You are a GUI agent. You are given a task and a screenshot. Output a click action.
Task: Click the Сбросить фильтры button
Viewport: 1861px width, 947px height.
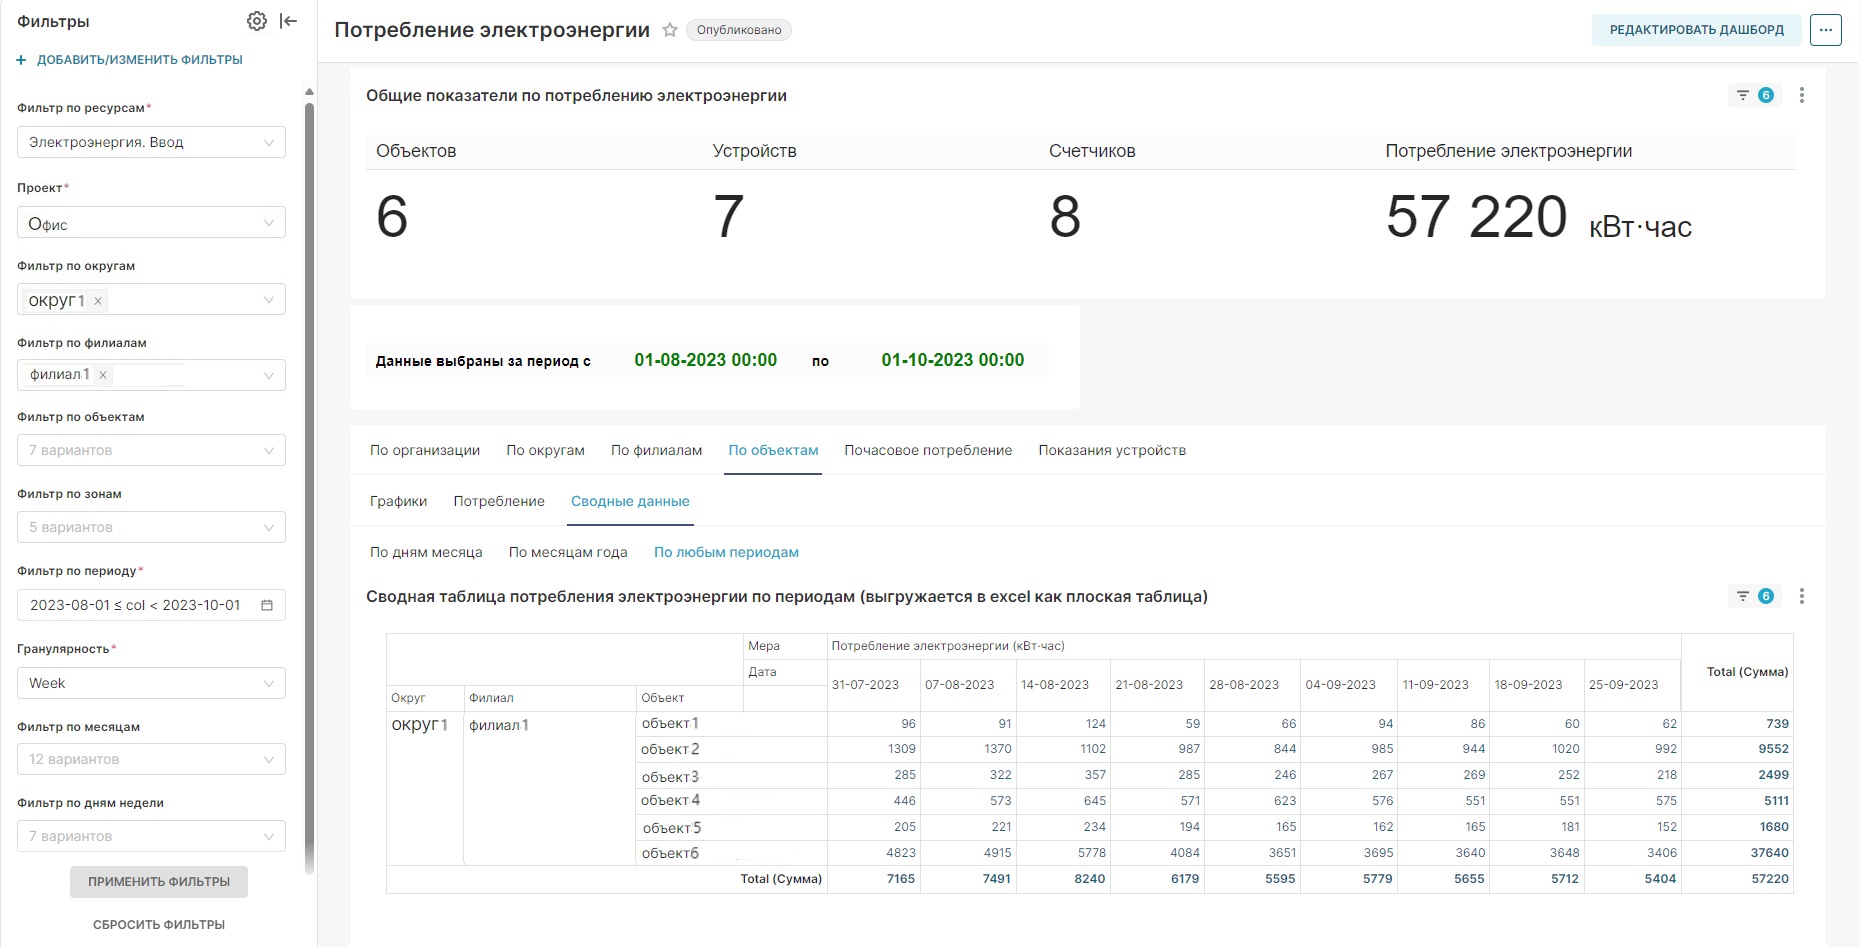pos(159,925)
